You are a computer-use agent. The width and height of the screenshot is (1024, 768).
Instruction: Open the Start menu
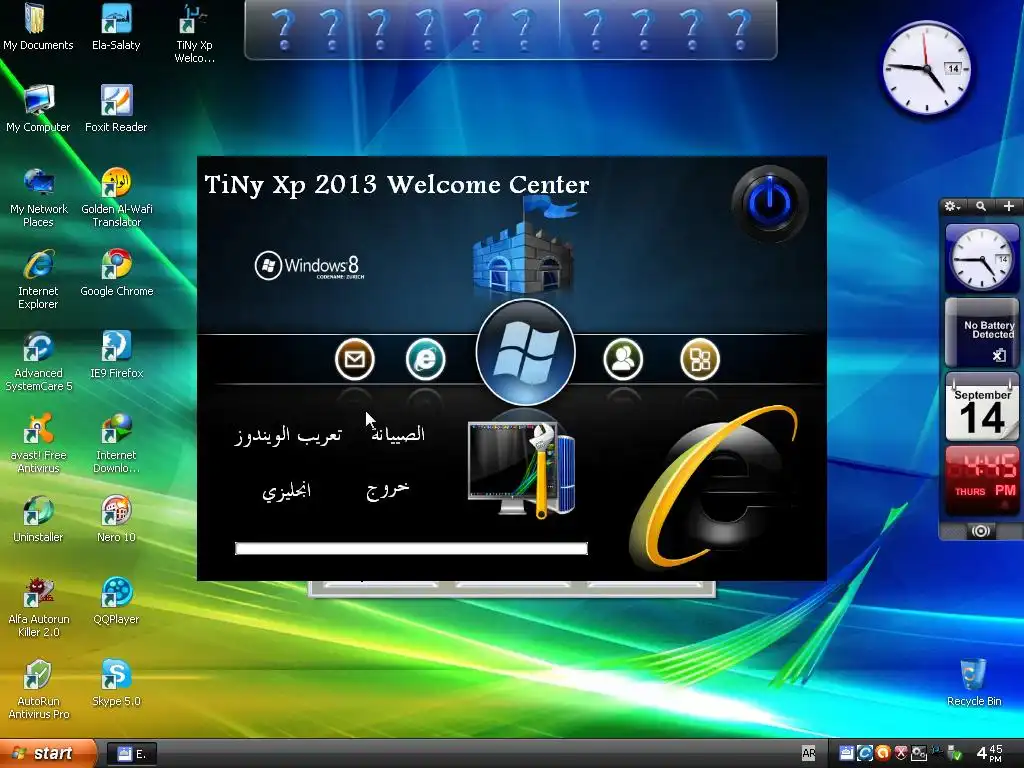pos(47,754)
